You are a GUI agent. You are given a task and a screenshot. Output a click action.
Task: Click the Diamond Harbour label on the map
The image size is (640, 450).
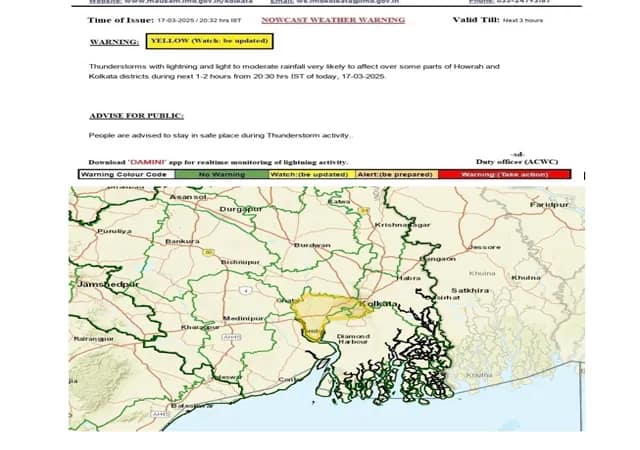(x=353, y=339)
